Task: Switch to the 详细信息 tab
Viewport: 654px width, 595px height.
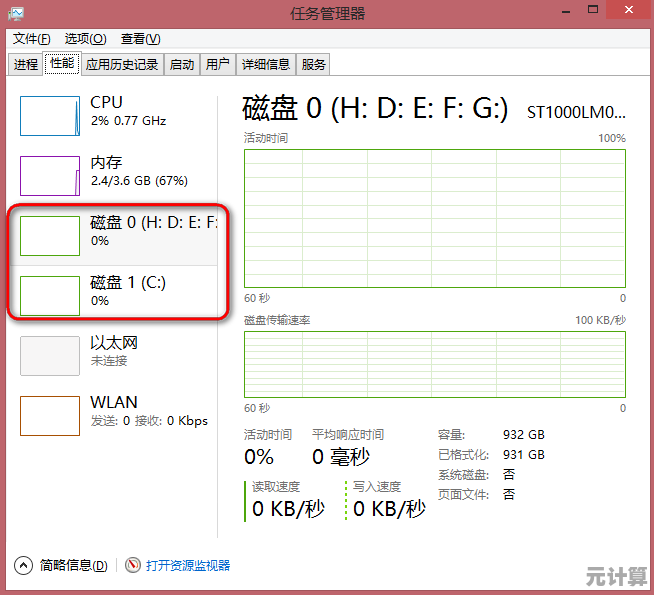Action: click(266, 64)
